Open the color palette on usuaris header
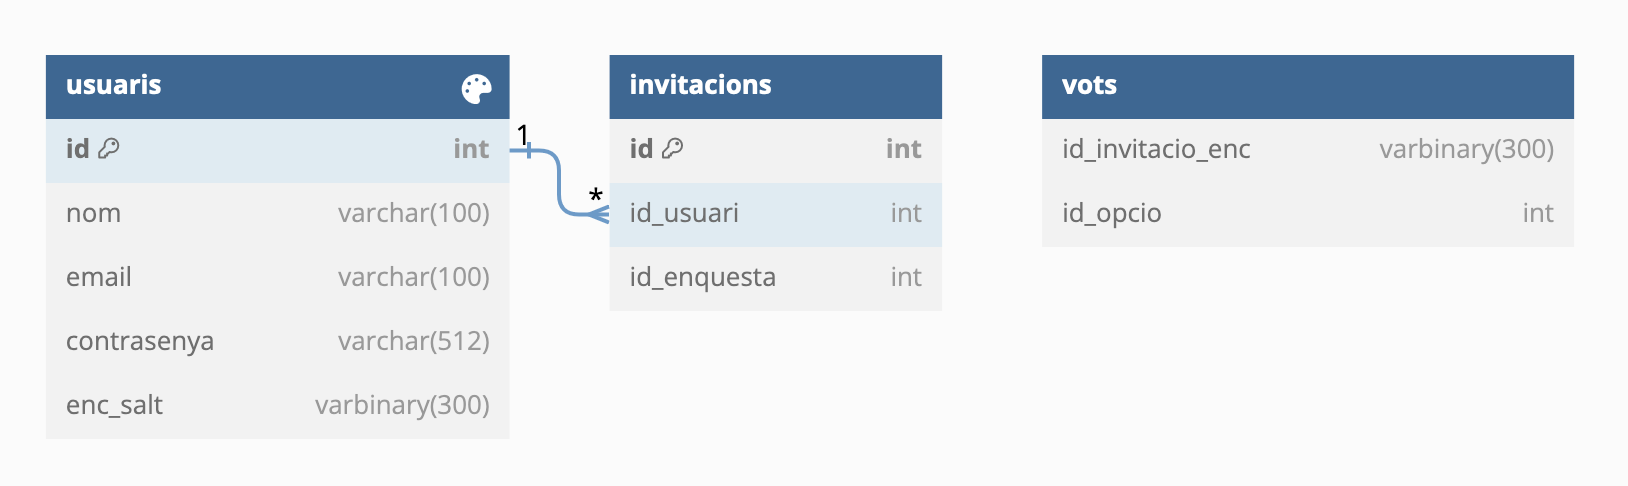 pyautogui.click(x=477, y=89)
